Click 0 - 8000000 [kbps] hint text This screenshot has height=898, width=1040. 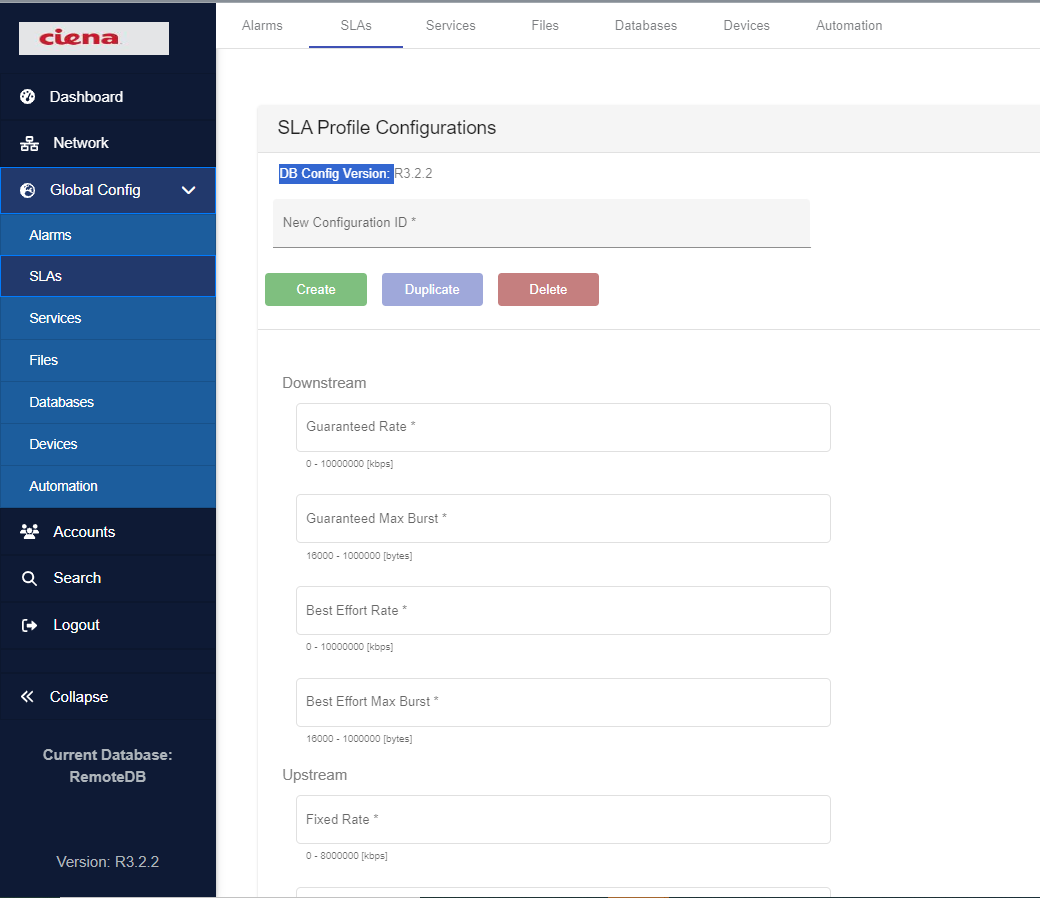tap(346, 856)
